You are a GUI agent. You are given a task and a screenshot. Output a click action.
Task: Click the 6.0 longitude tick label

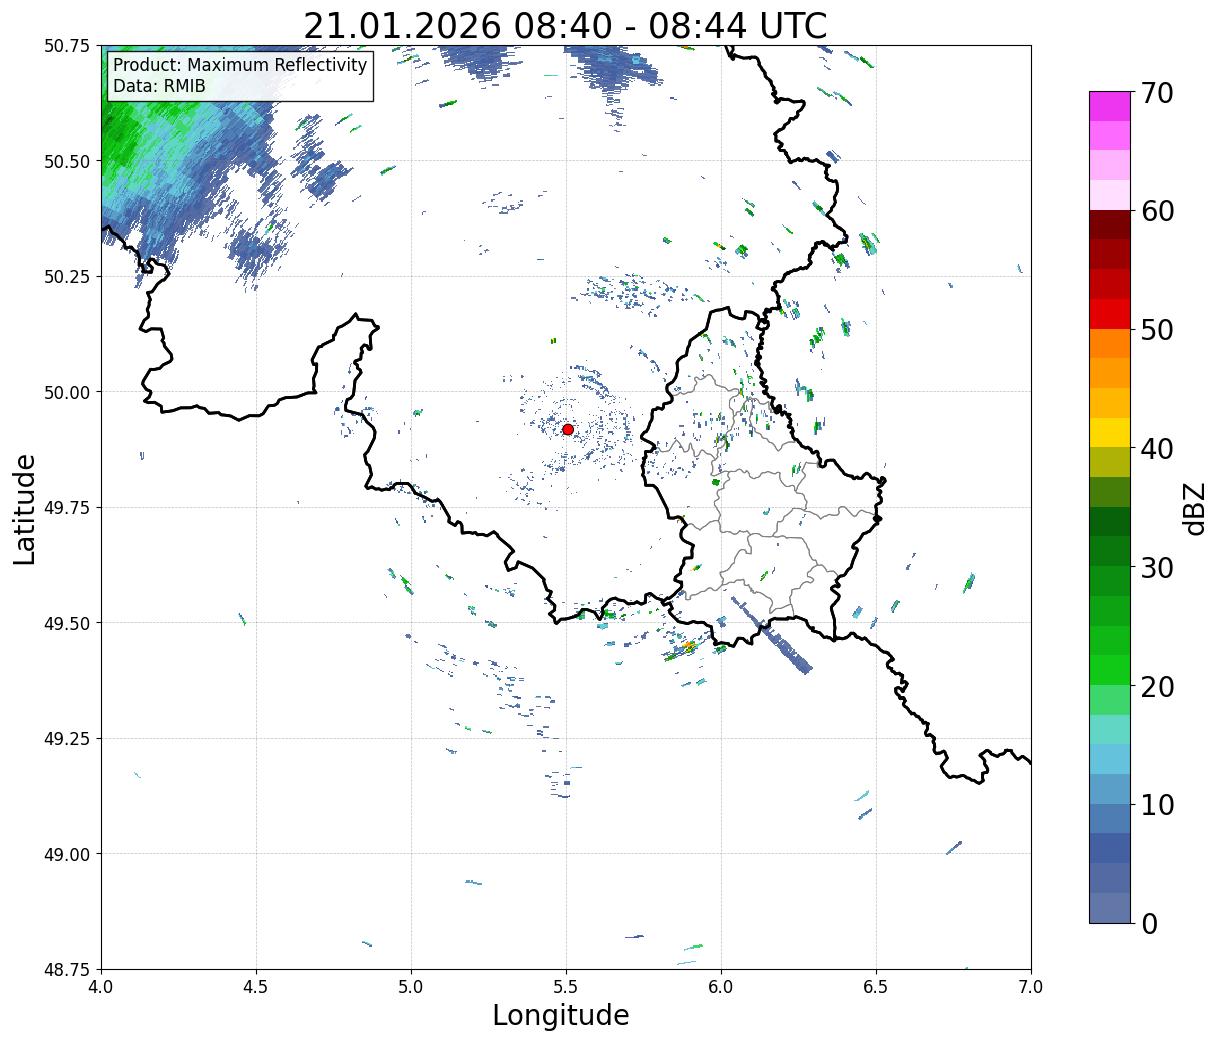[x=721, y=987]
